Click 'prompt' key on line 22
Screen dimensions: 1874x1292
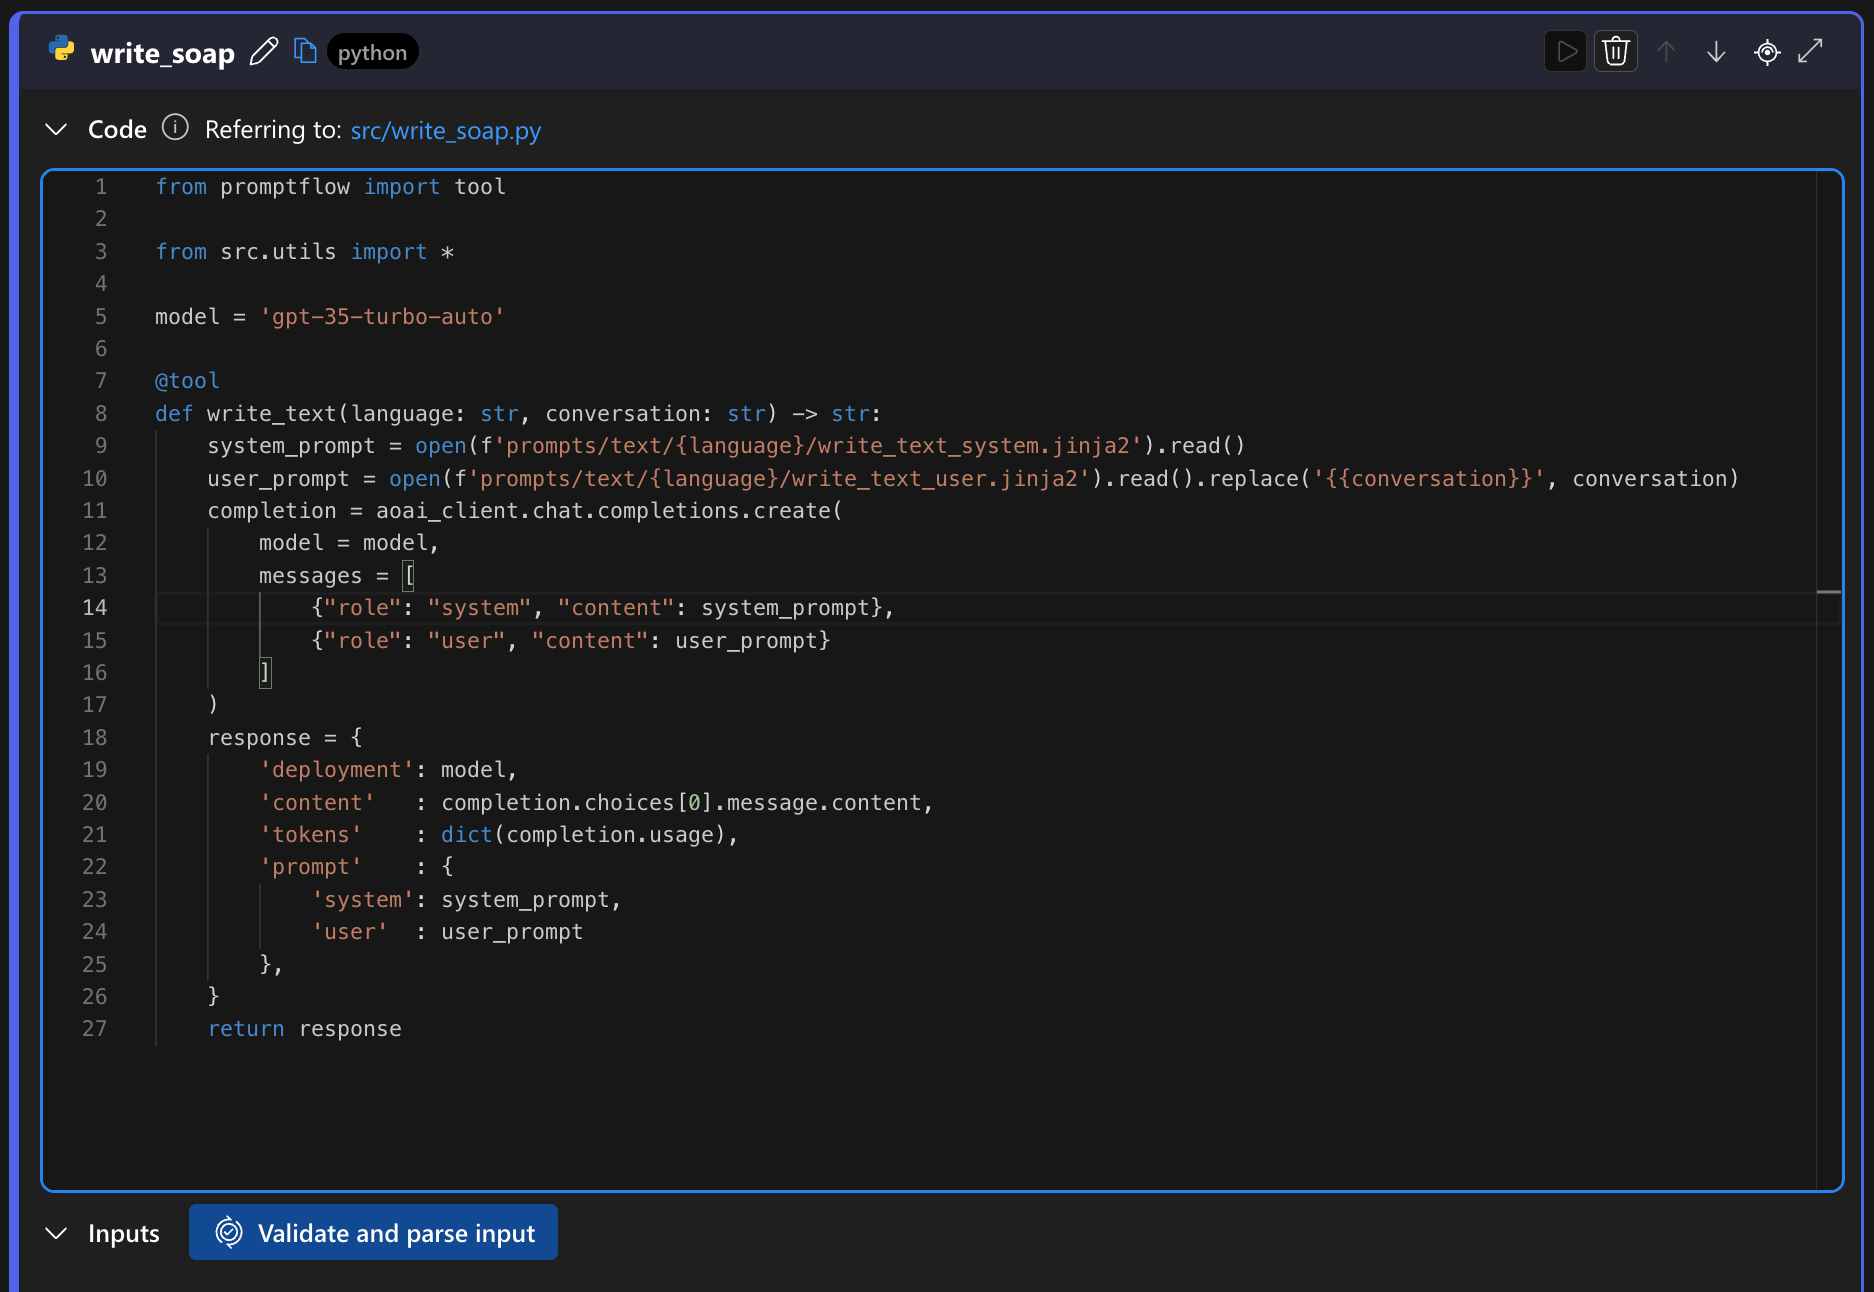(311, 867)
